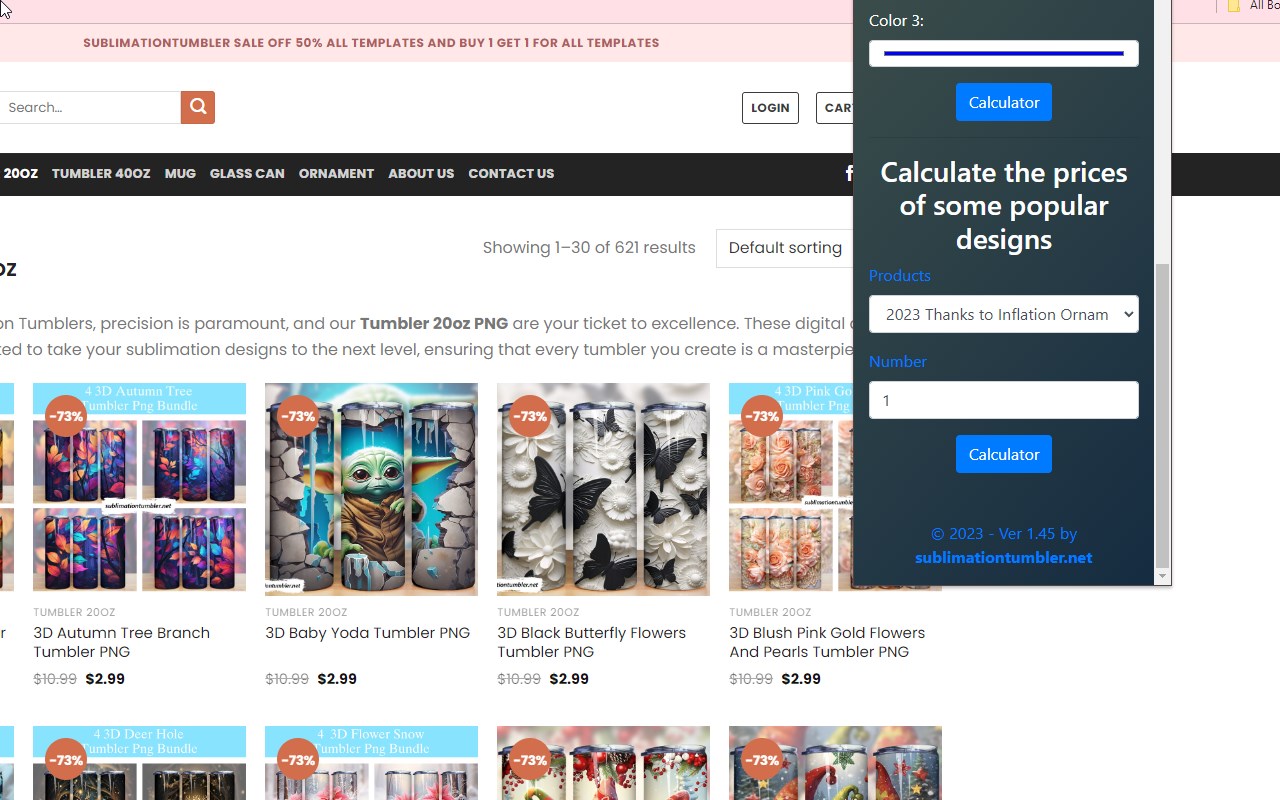Click 'Tumbler 20oz PNG' bold text

point(434,324)
